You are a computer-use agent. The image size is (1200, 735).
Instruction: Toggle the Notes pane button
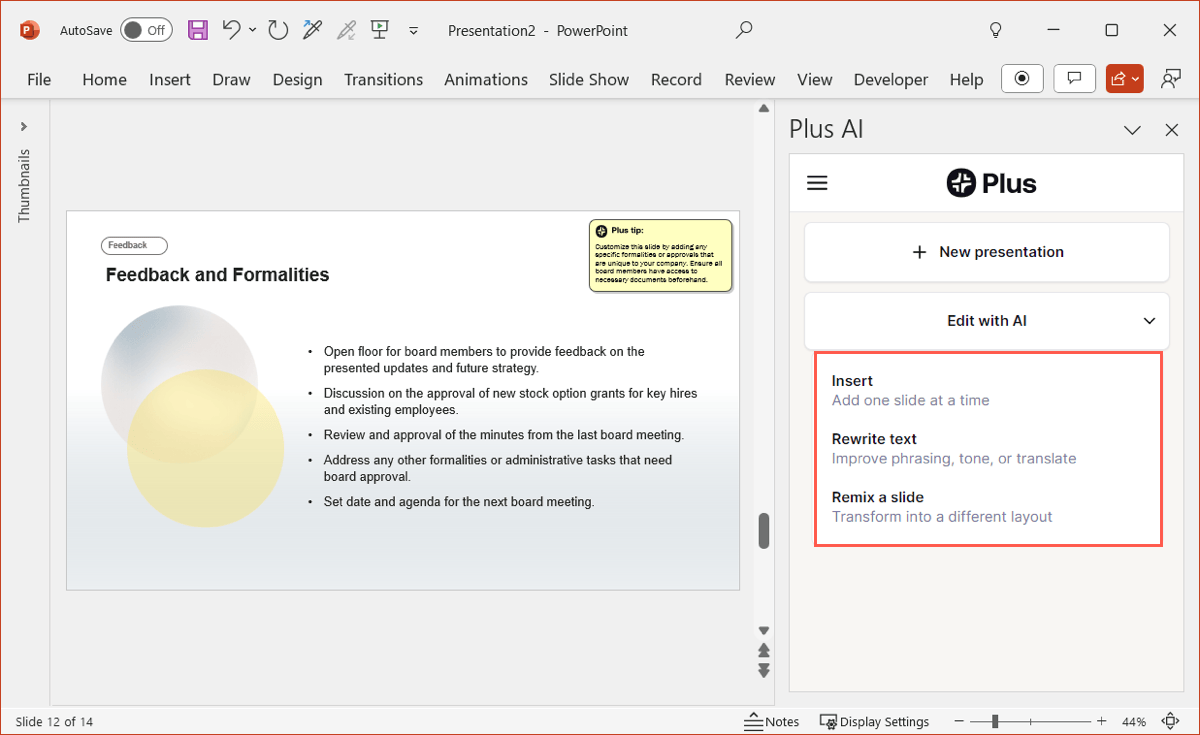[x=772, y=721]
